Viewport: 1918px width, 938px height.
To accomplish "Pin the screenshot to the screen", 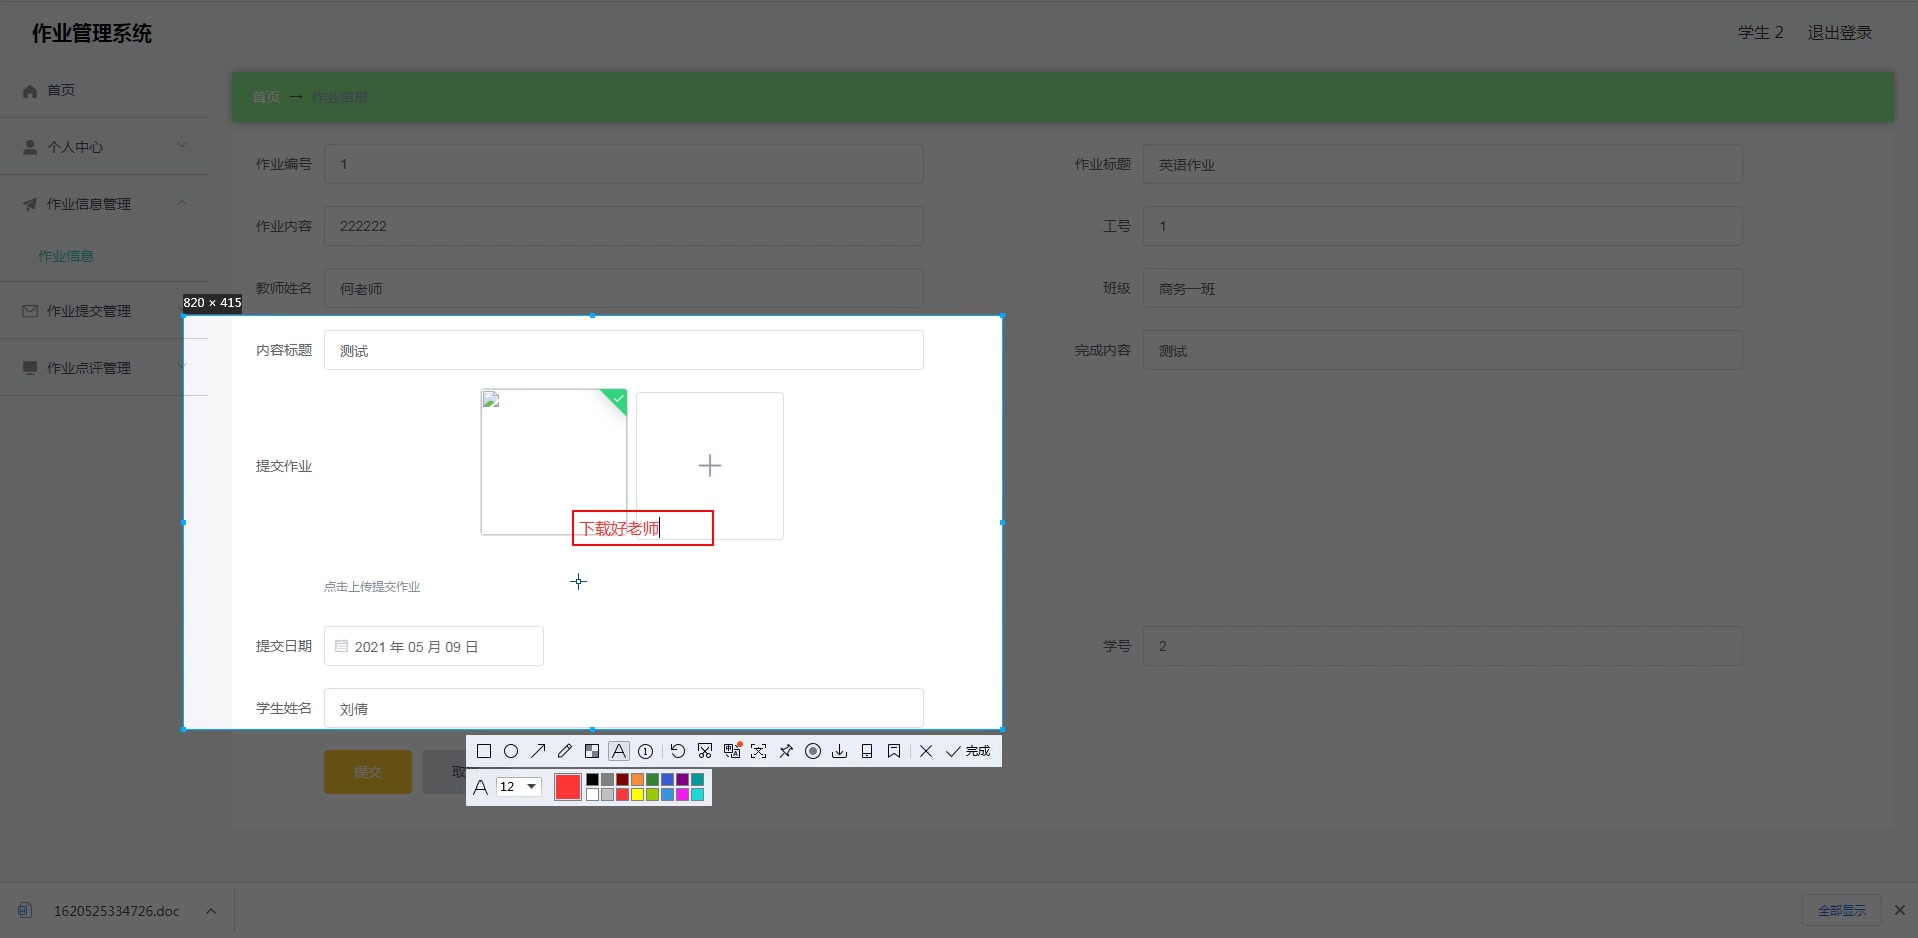I will click(786, 751).
